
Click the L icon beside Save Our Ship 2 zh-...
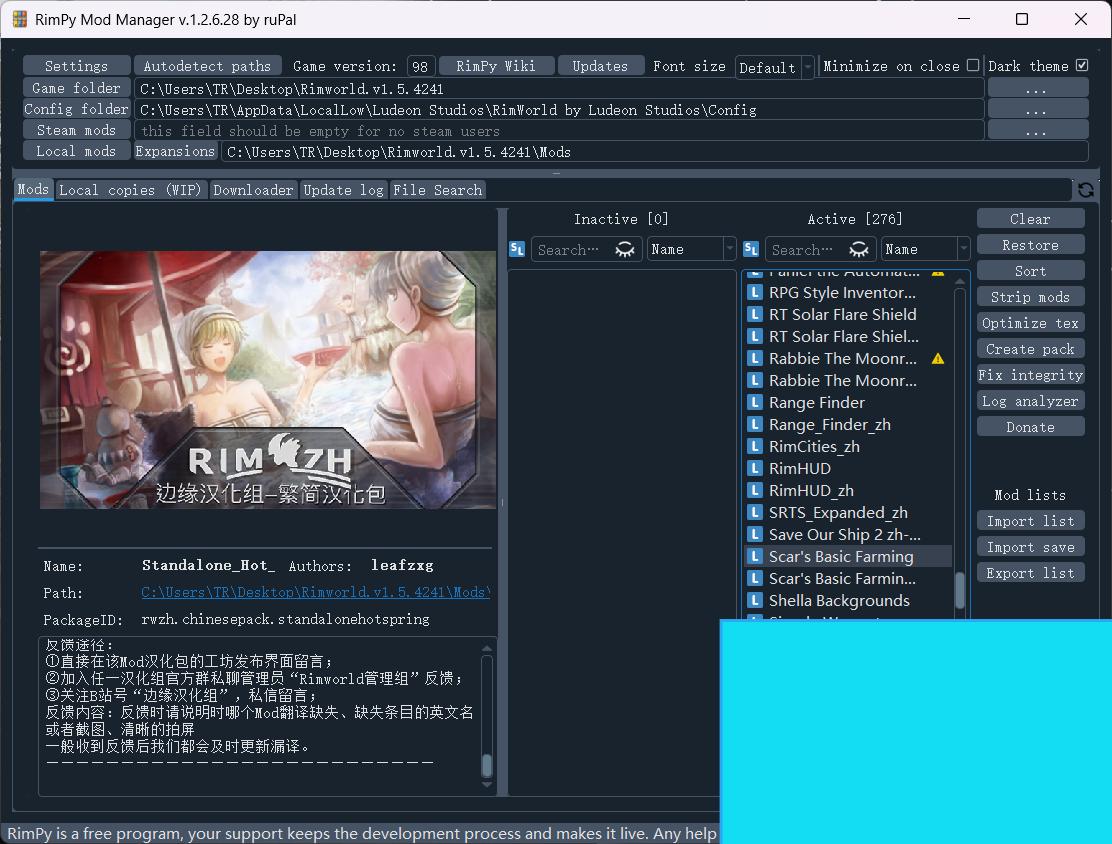tap(755, 535)
